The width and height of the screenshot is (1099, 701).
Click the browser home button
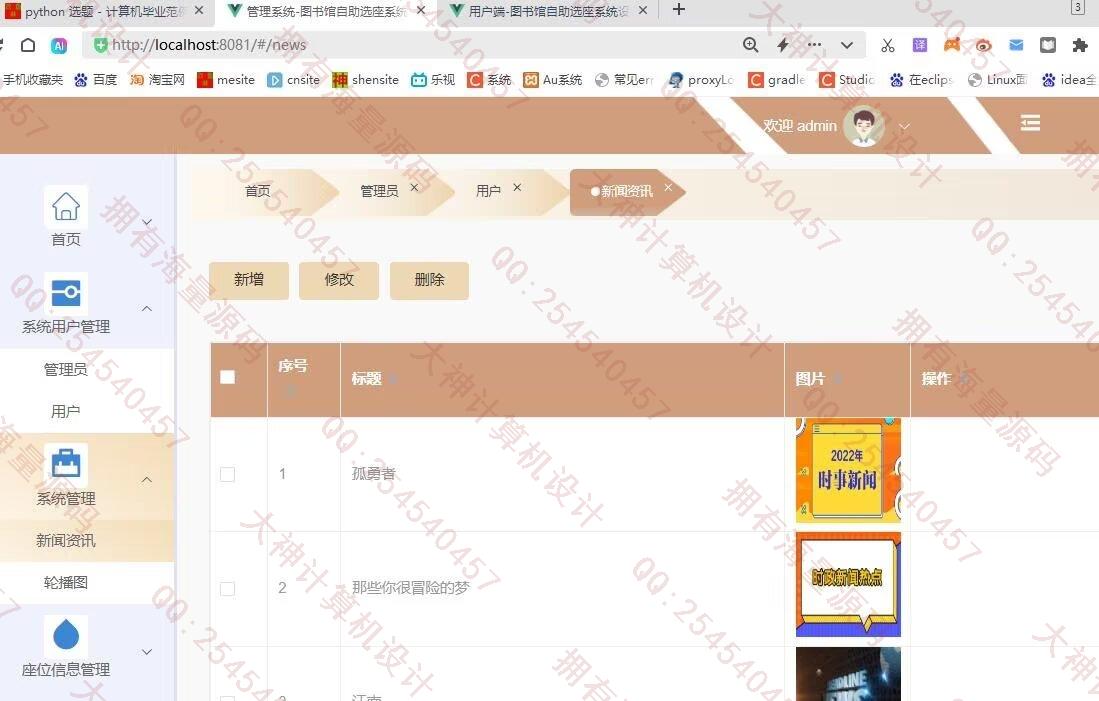28,46
